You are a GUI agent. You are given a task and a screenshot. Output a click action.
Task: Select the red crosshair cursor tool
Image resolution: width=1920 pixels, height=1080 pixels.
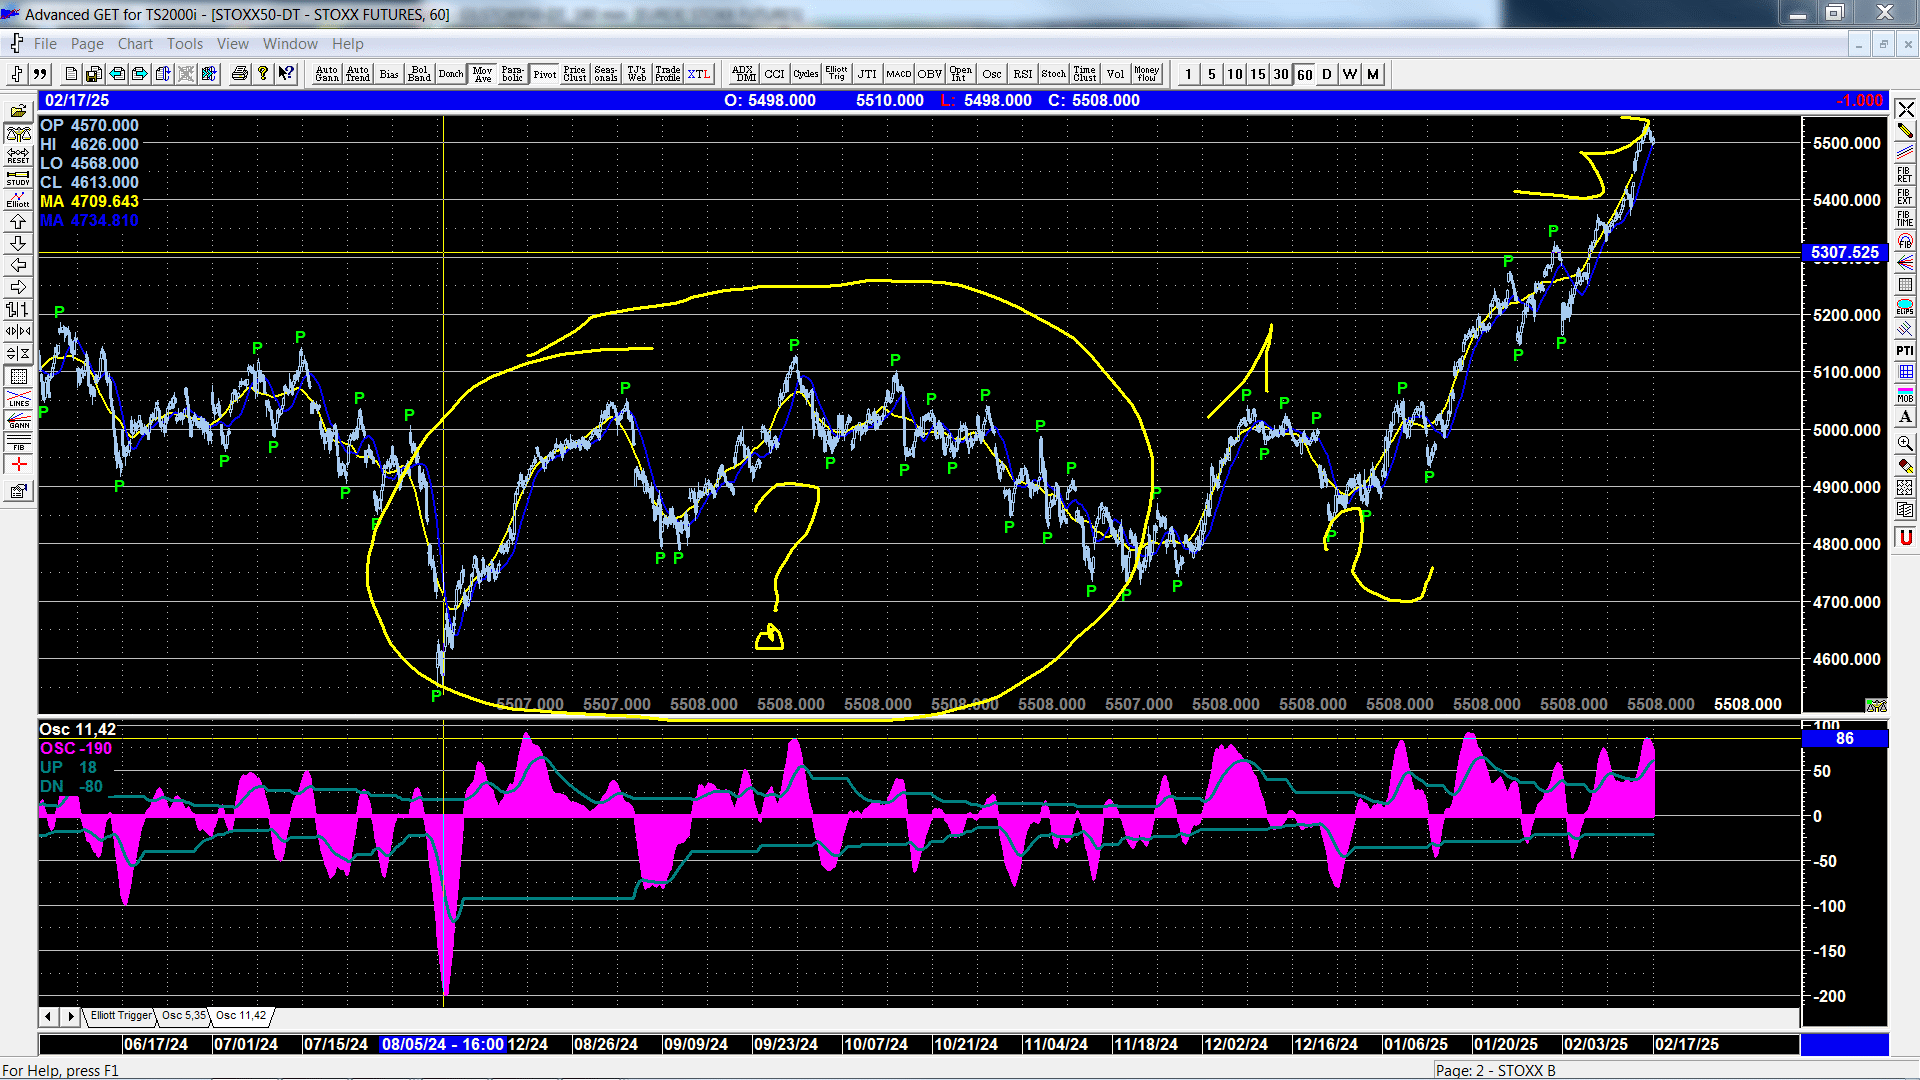pos(18,465)
